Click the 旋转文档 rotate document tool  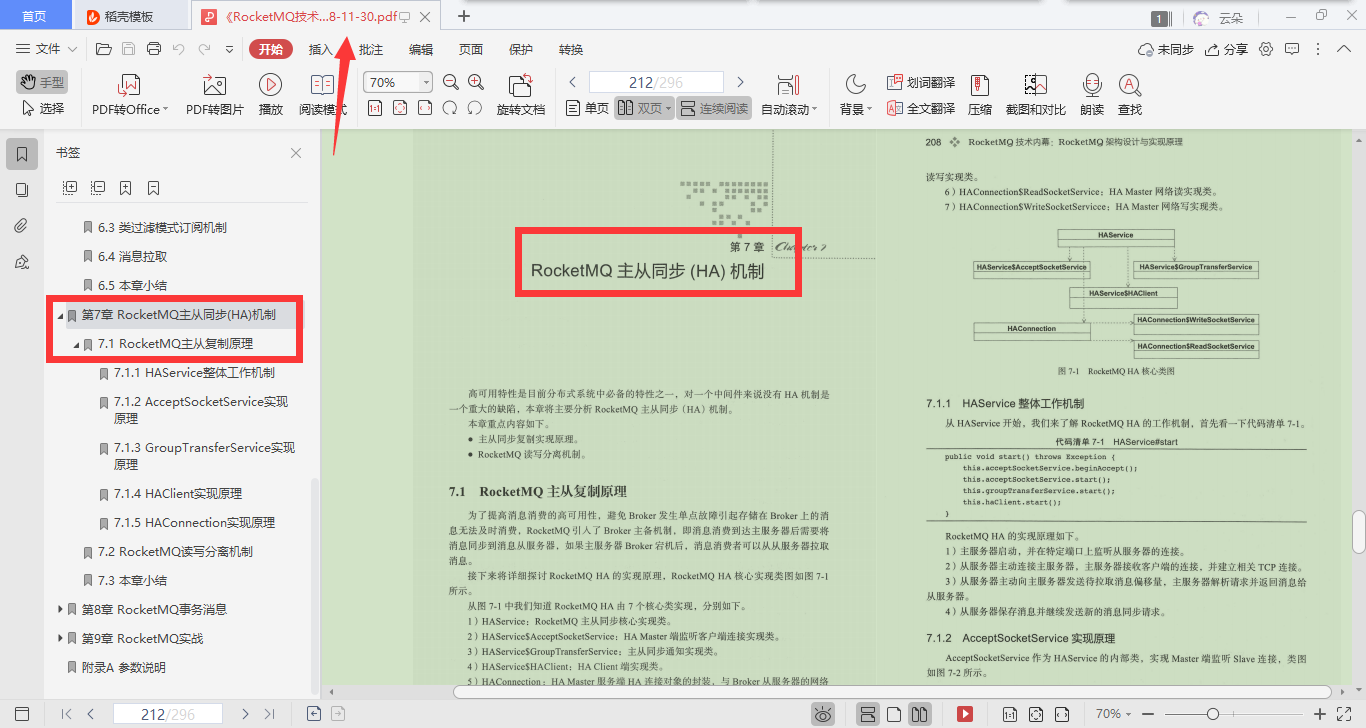[521, 96]
